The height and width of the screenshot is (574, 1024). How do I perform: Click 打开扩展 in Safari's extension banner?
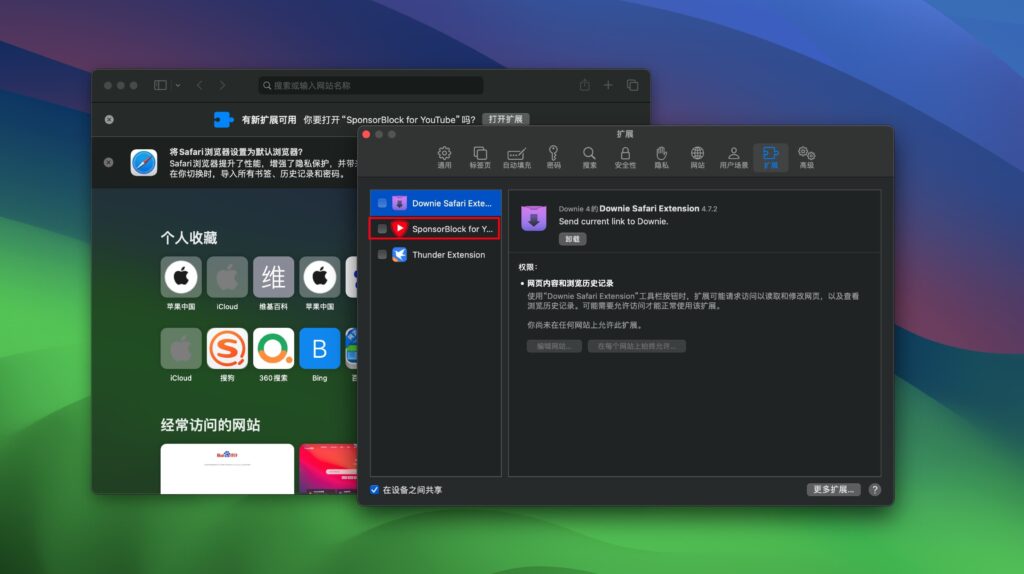(x=505, y=120)
